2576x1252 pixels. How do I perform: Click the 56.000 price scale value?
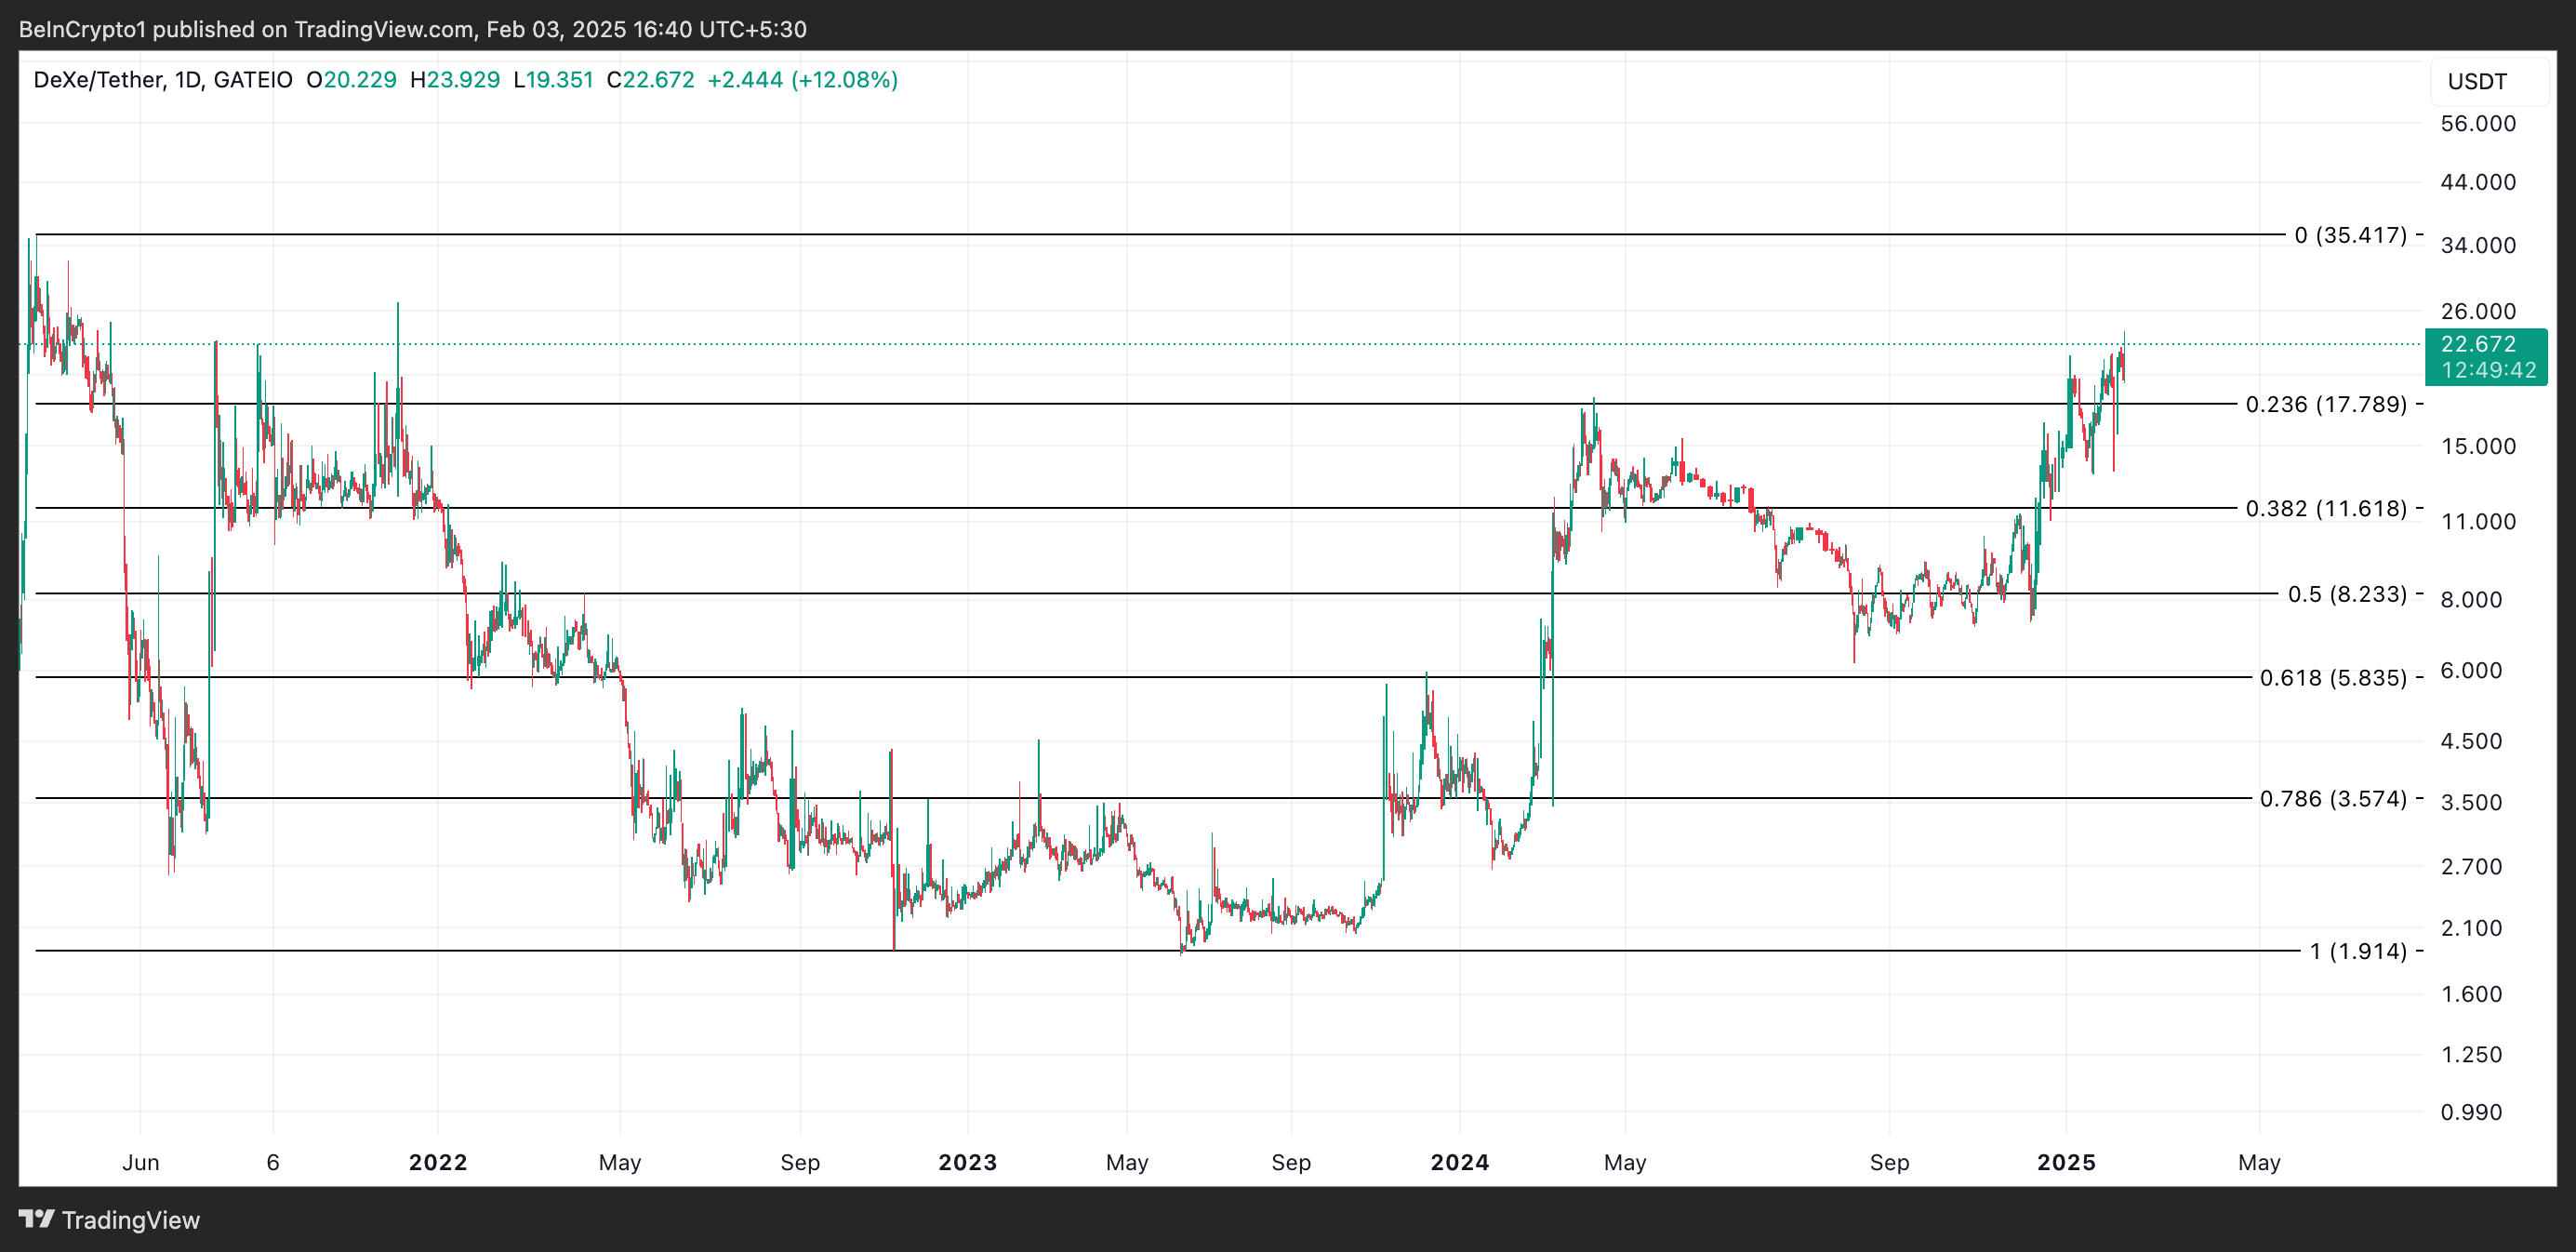click(x=2477, y=124)
